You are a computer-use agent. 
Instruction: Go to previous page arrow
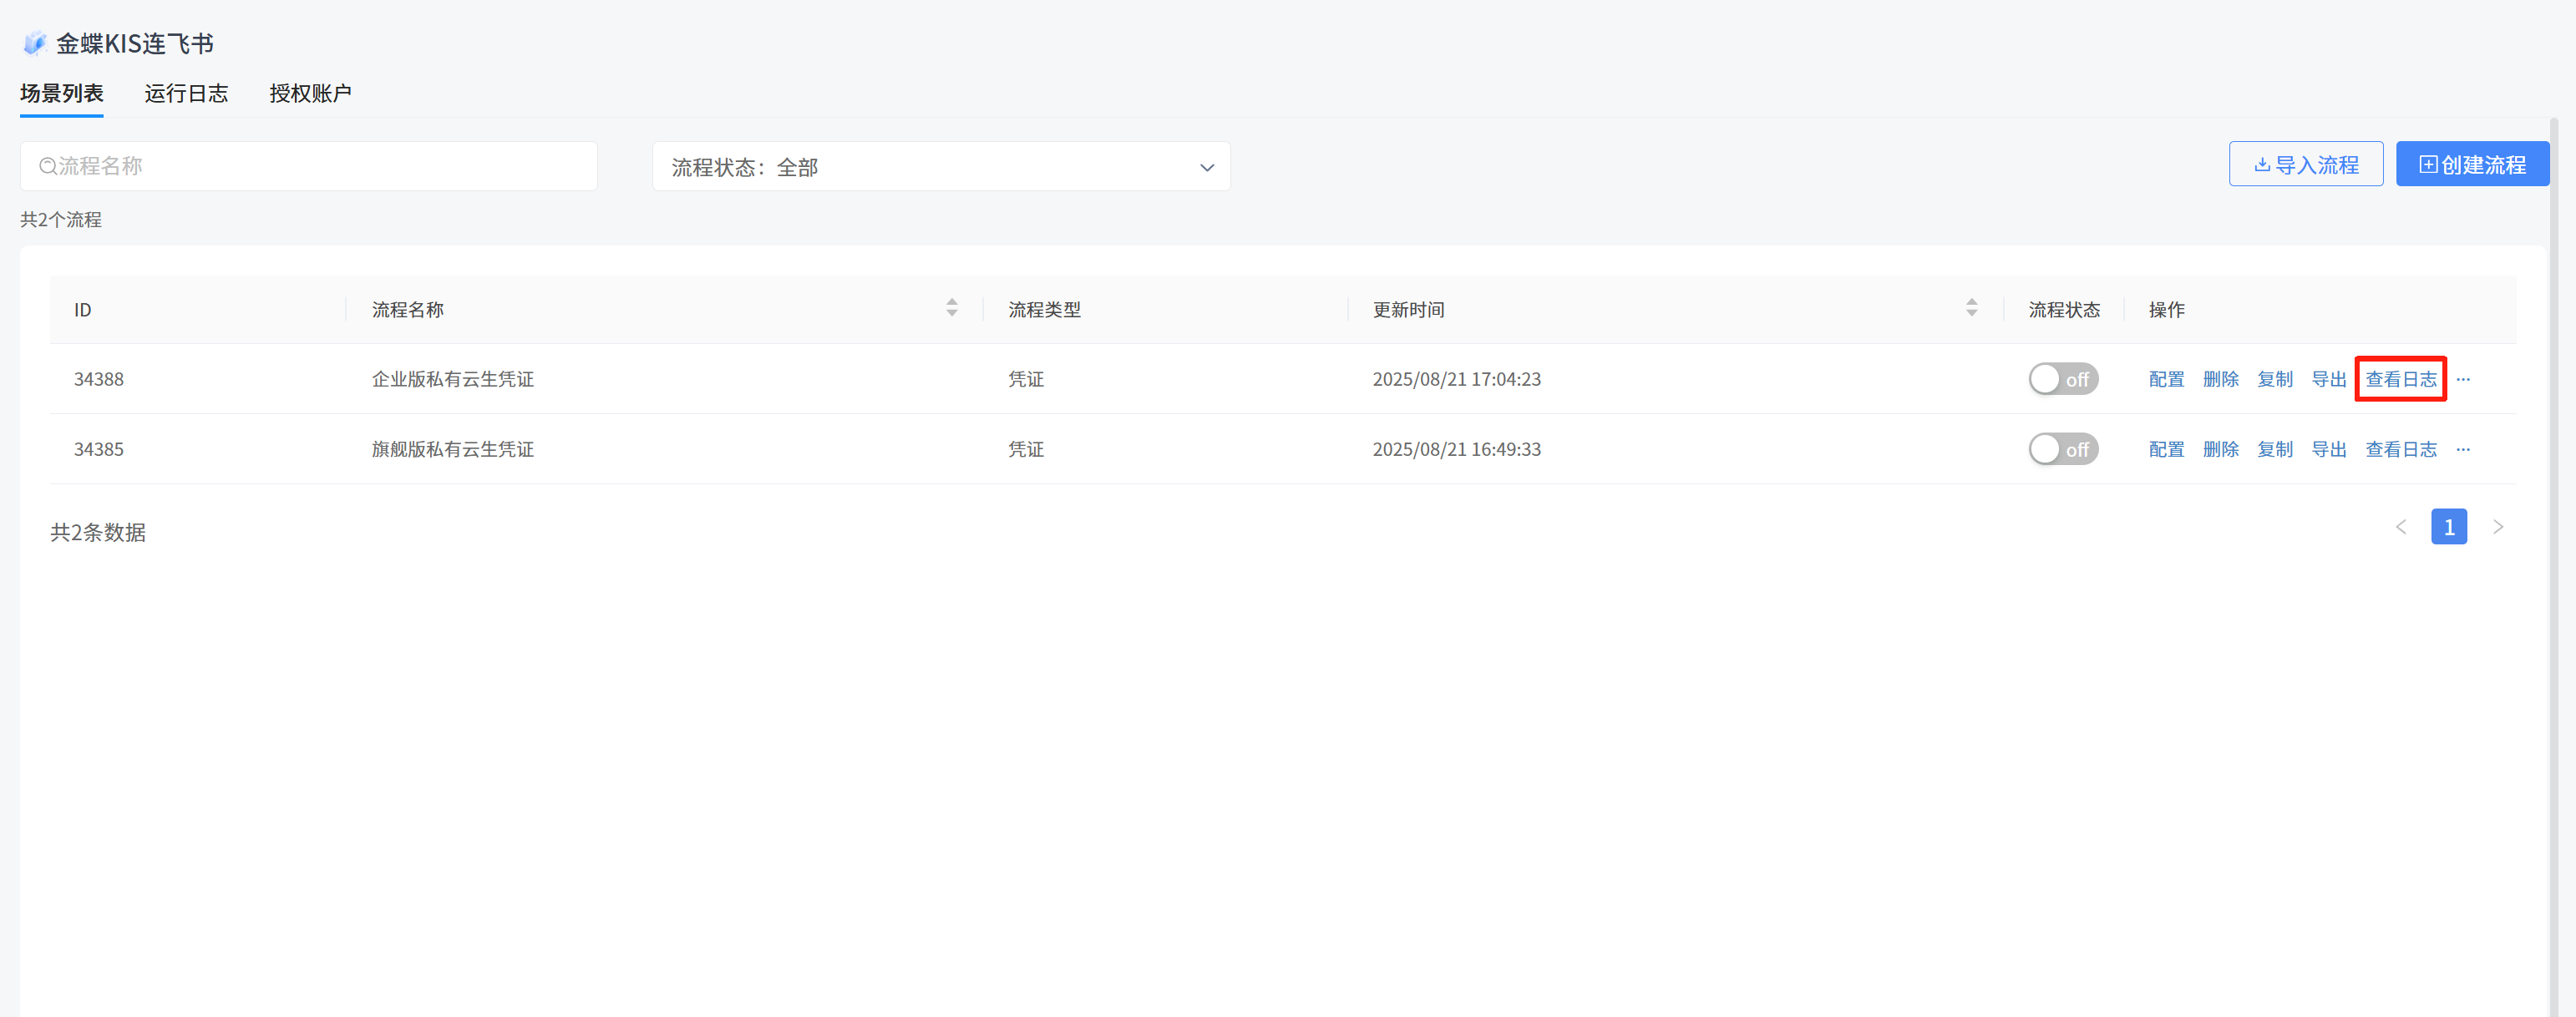(2400, 527)
